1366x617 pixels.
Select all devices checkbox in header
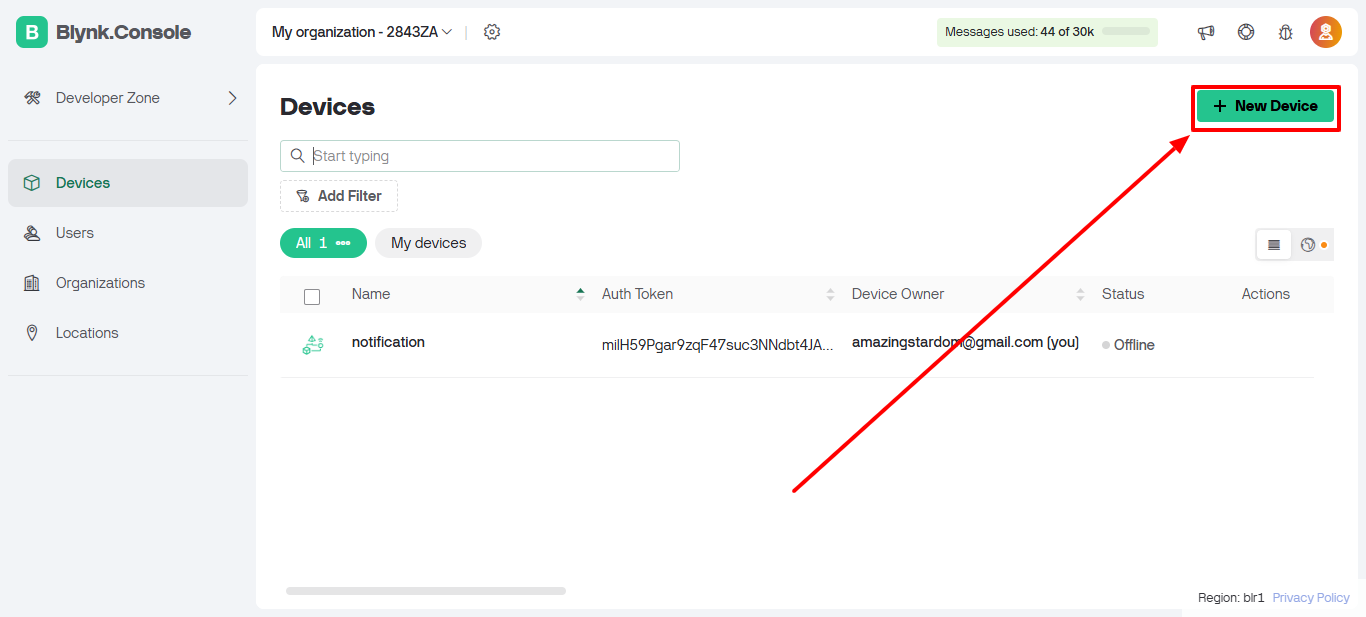tap(312, 297)
